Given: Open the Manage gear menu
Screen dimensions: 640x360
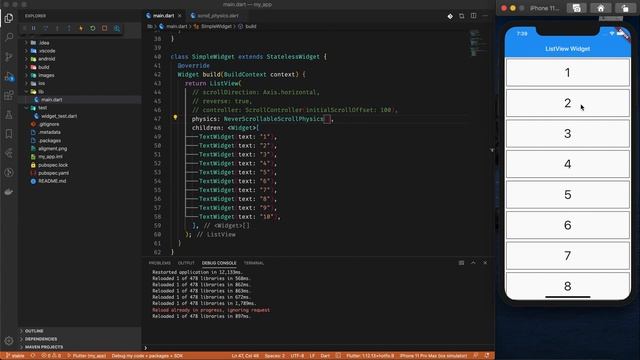Looking at the screenshot, I should coord(9,341).
